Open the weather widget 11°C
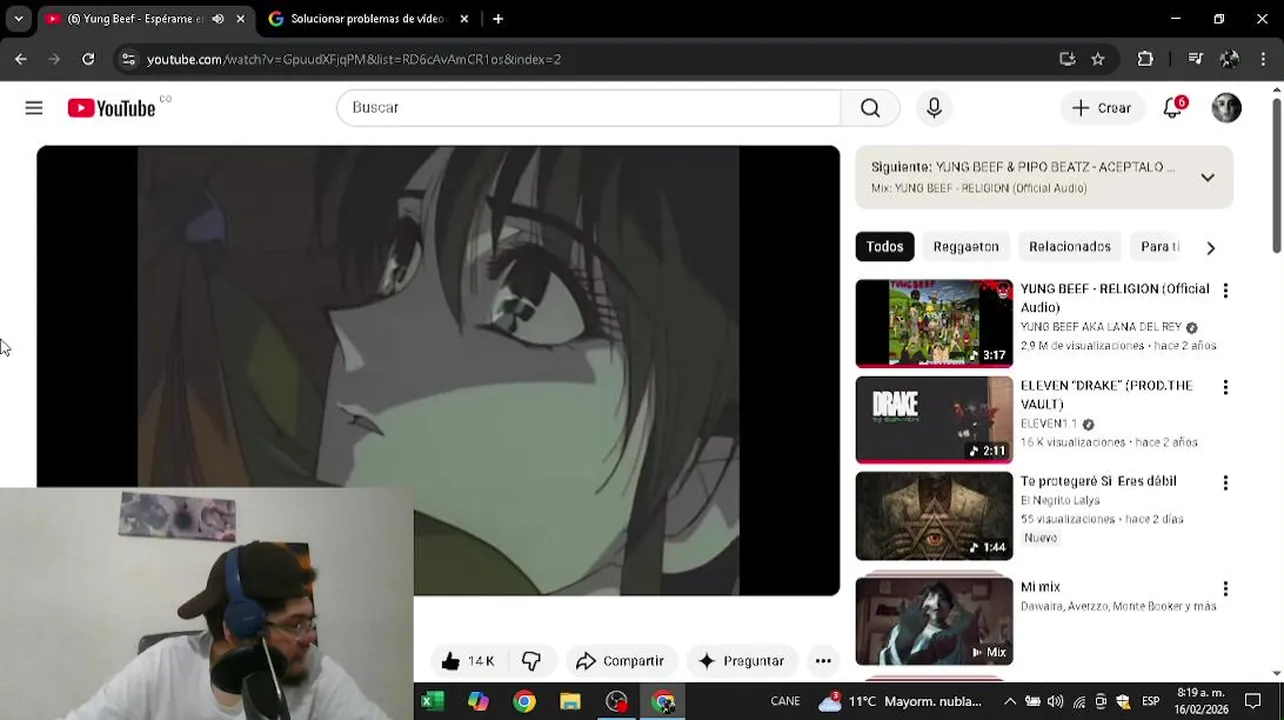The width and height of the screenshot is (1284, 720). coord(900,701)
